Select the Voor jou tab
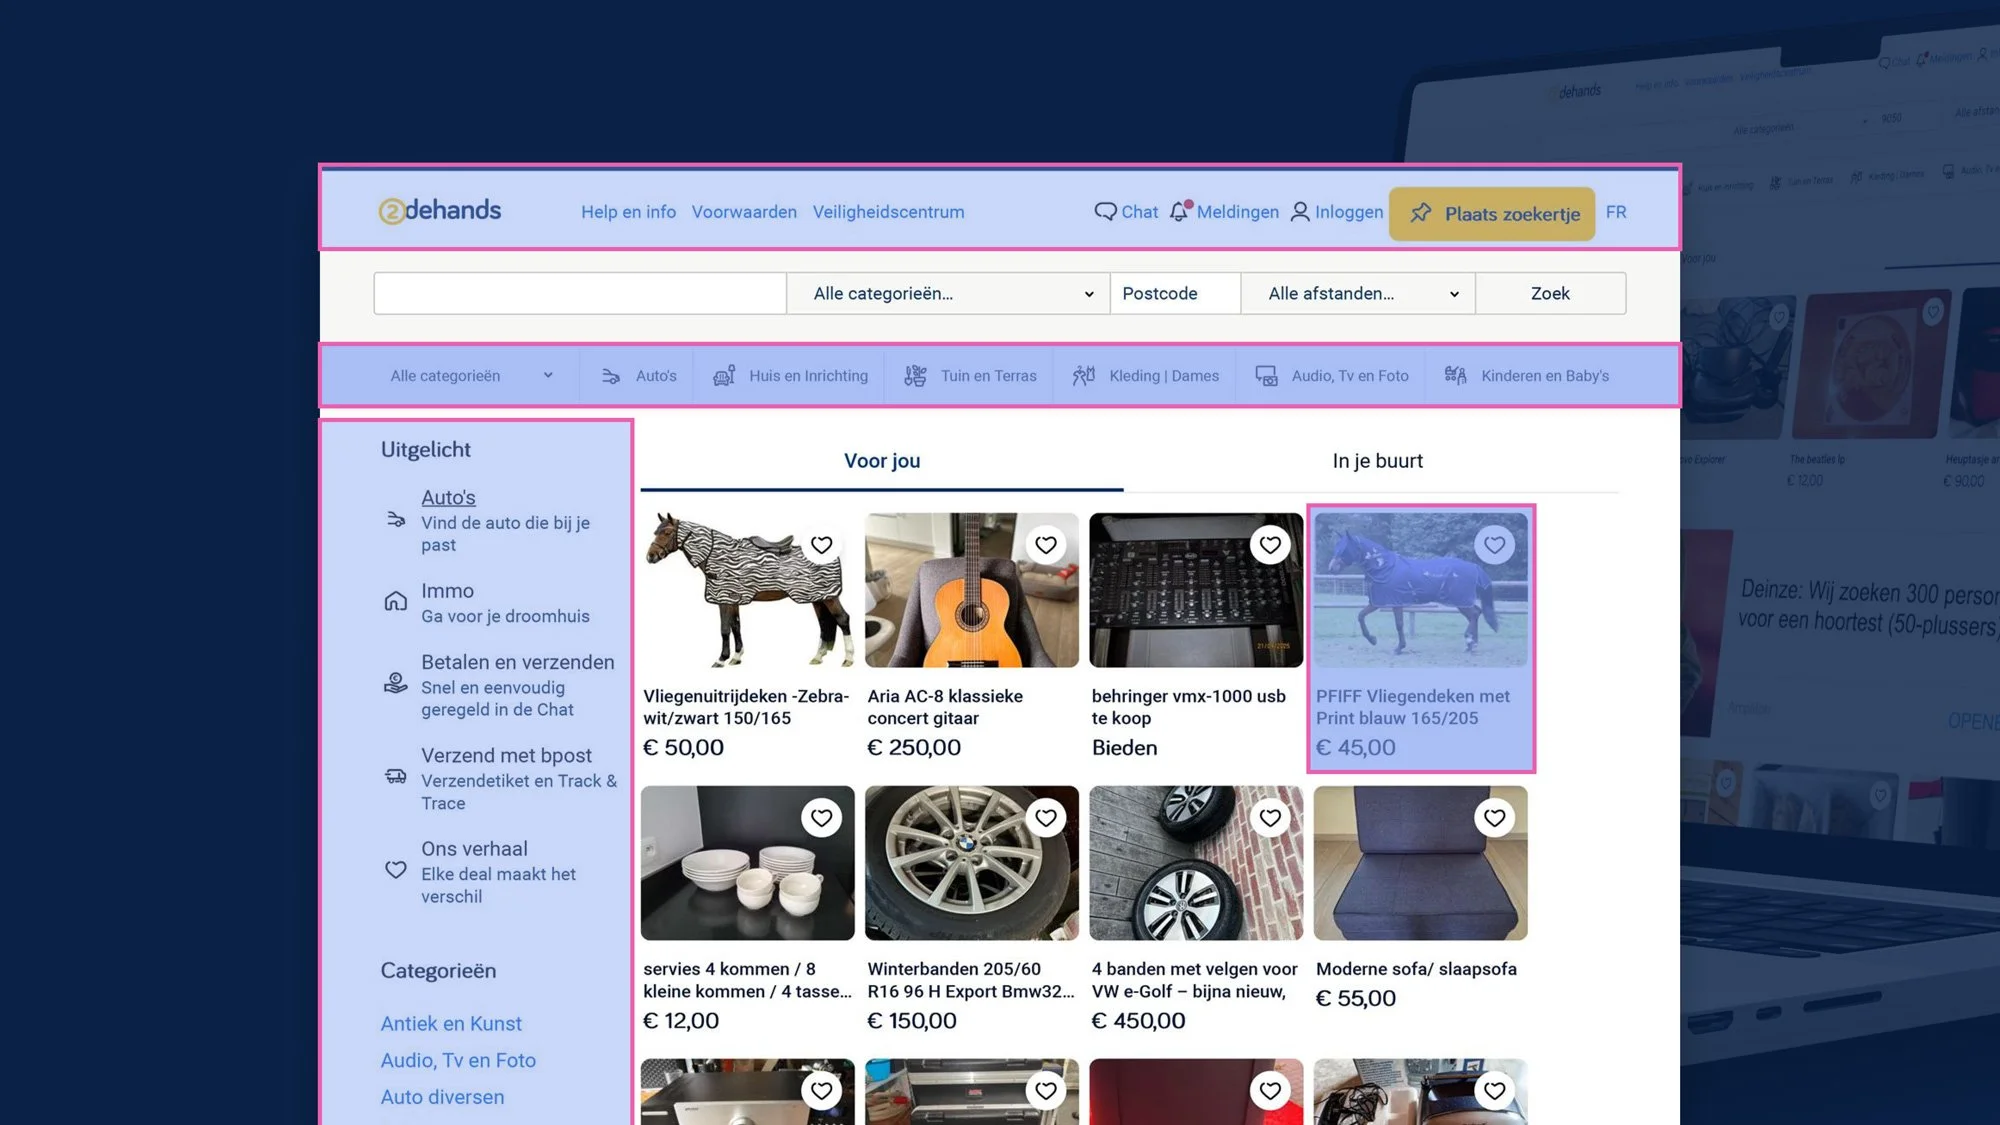2000x1125 pixels. point(881,461)
